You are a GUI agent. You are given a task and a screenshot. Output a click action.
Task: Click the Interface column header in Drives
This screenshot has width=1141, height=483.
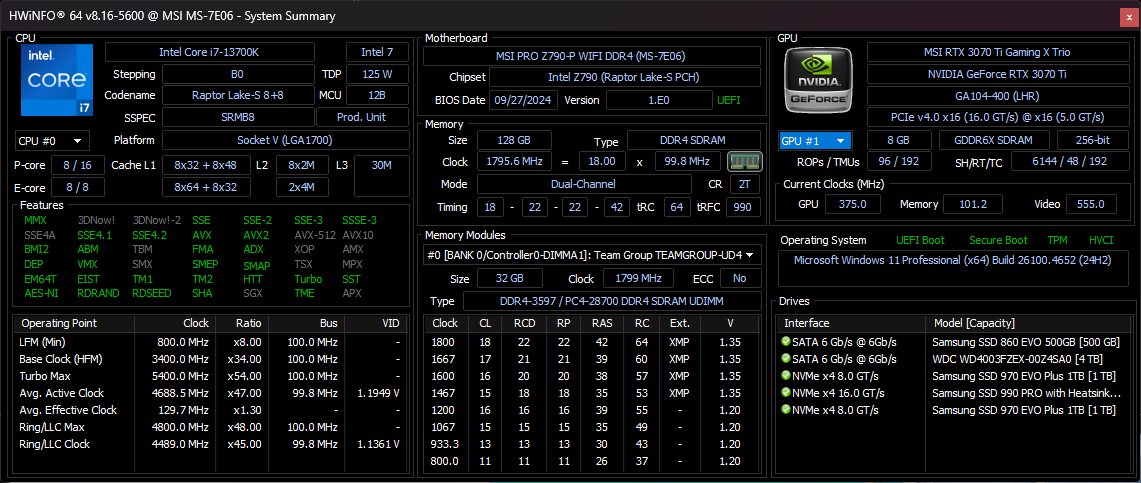pyautogui.click(x=807, y=323)
